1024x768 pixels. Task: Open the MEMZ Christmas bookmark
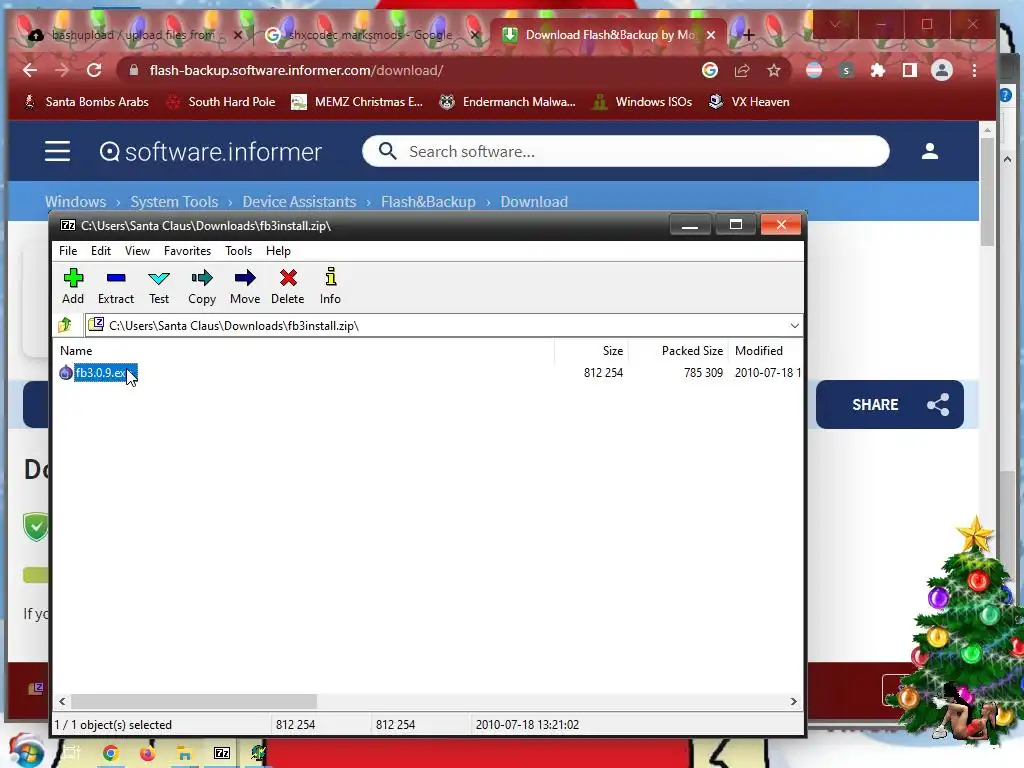tap(357, 102)
